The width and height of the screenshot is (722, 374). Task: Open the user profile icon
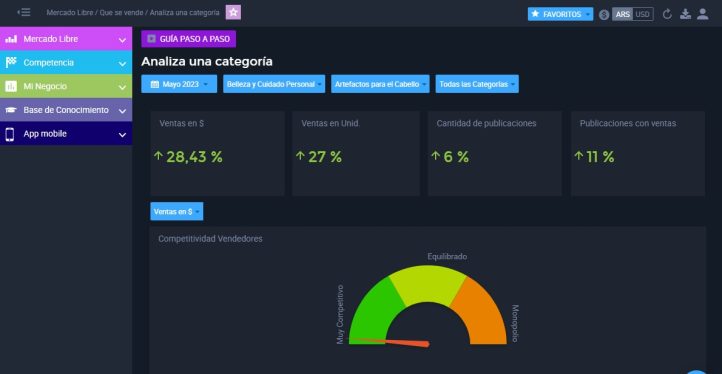[x=703, y=14]
